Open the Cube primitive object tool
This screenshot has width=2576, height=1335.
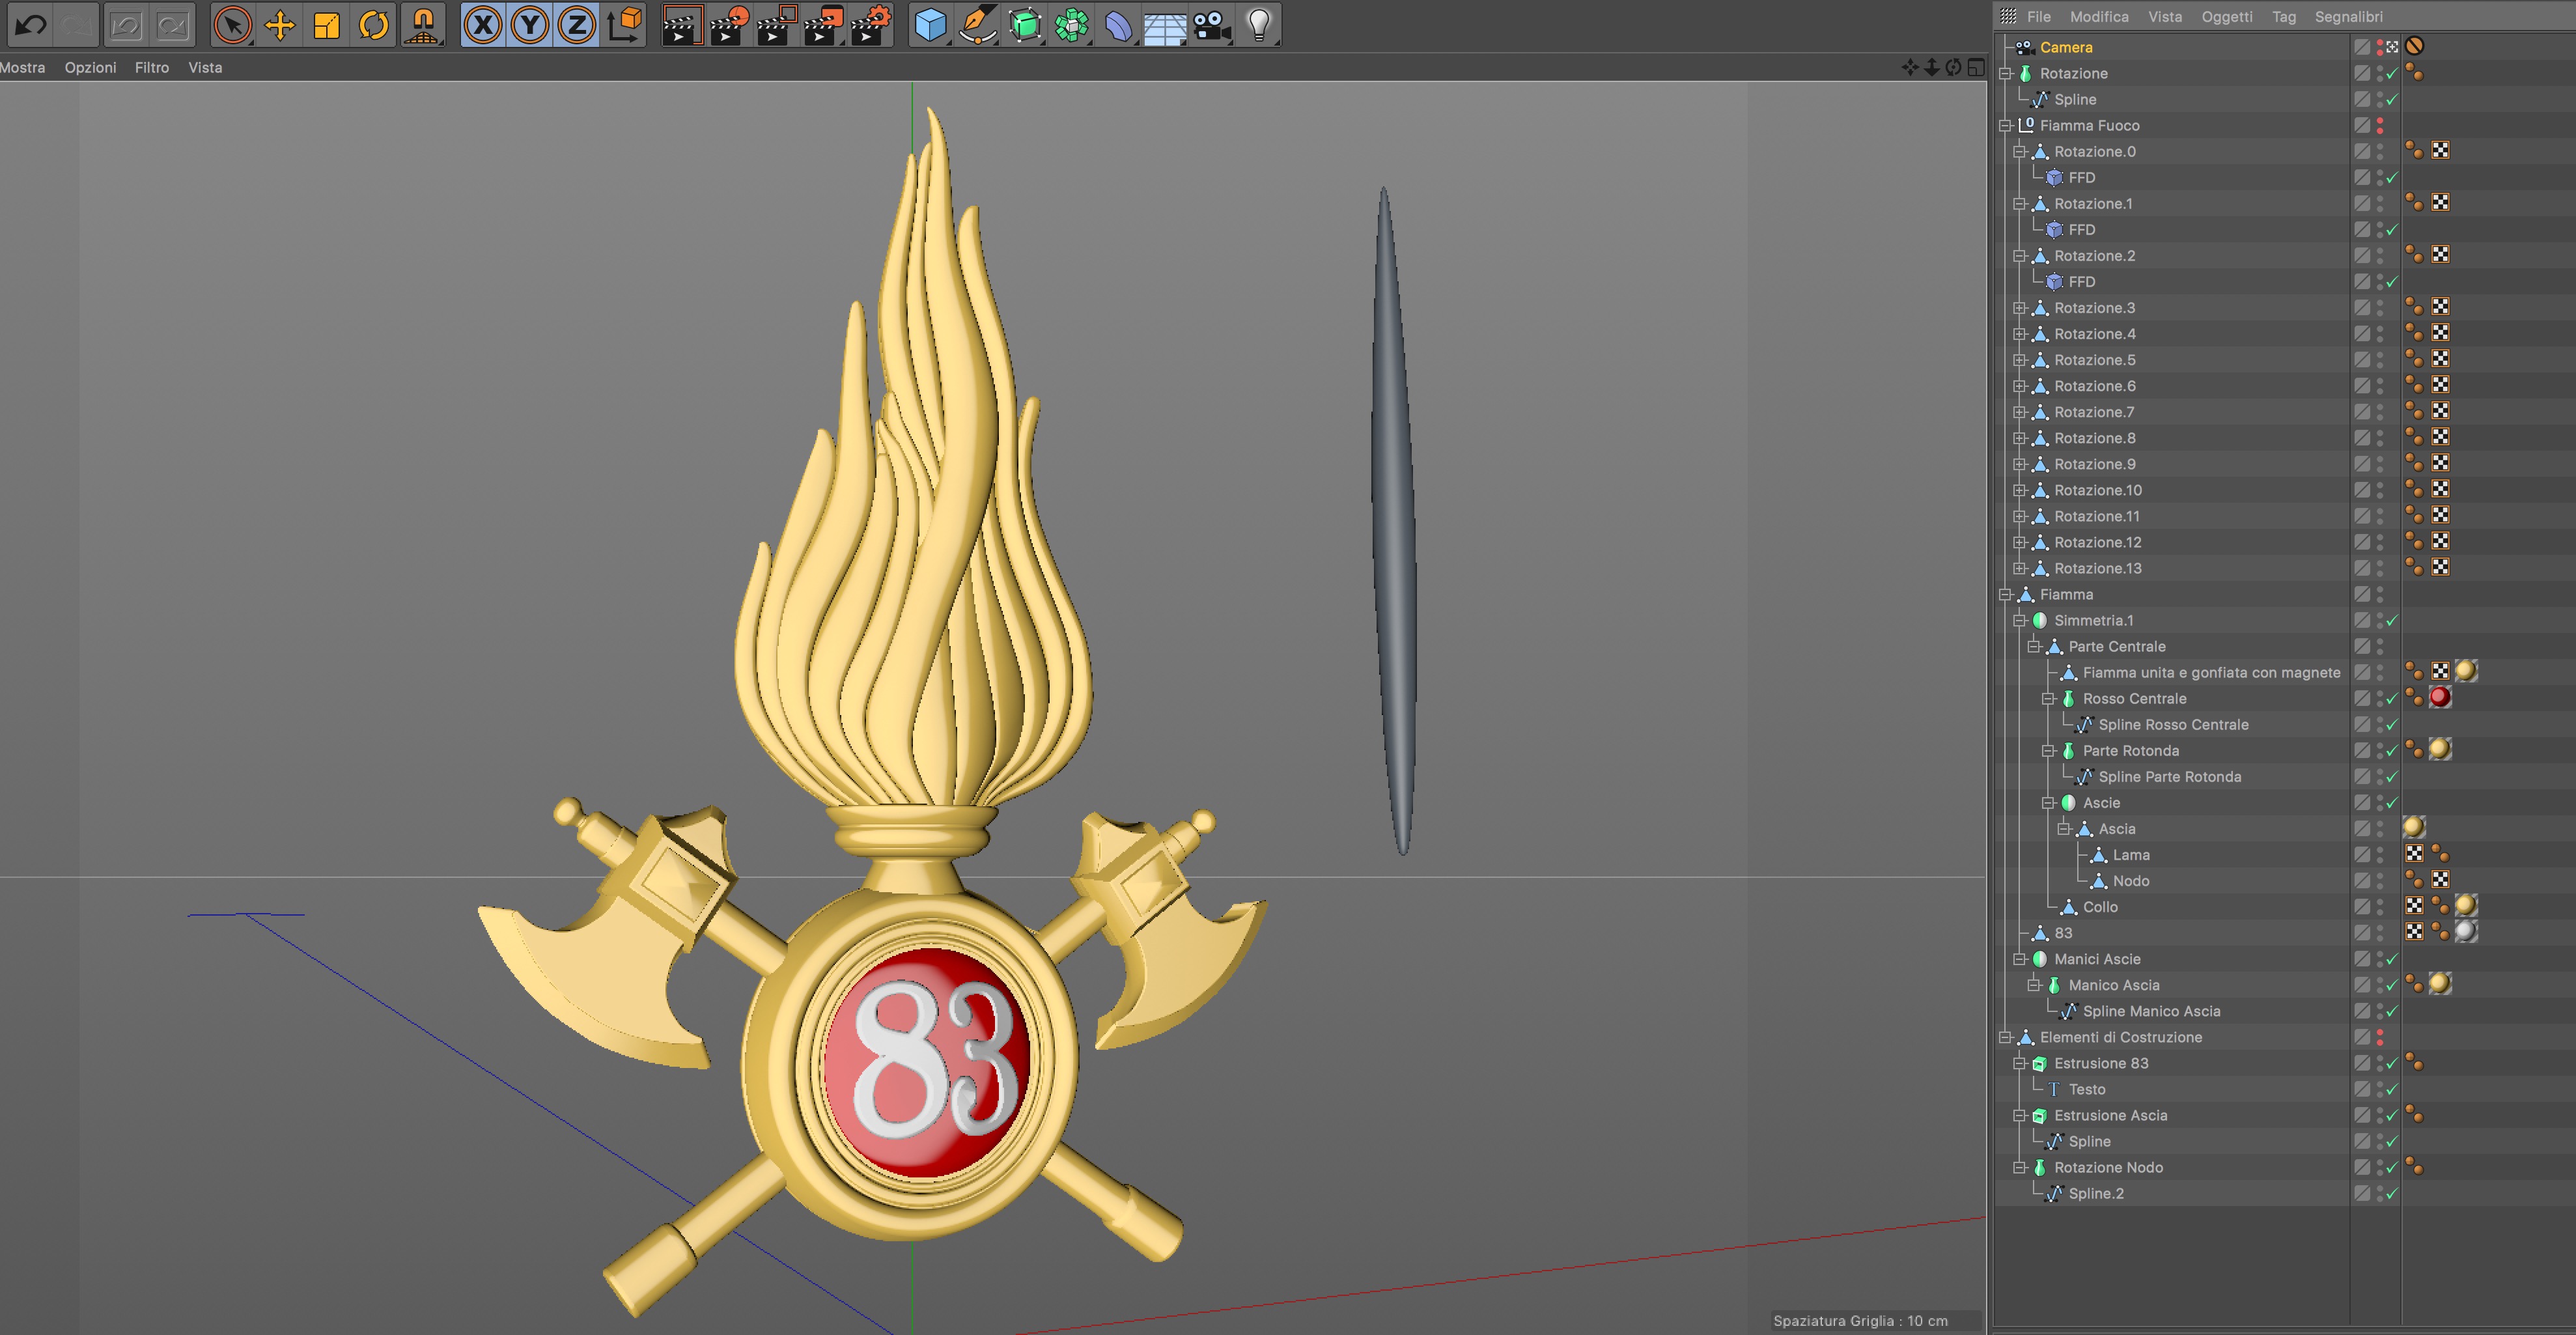930,25
